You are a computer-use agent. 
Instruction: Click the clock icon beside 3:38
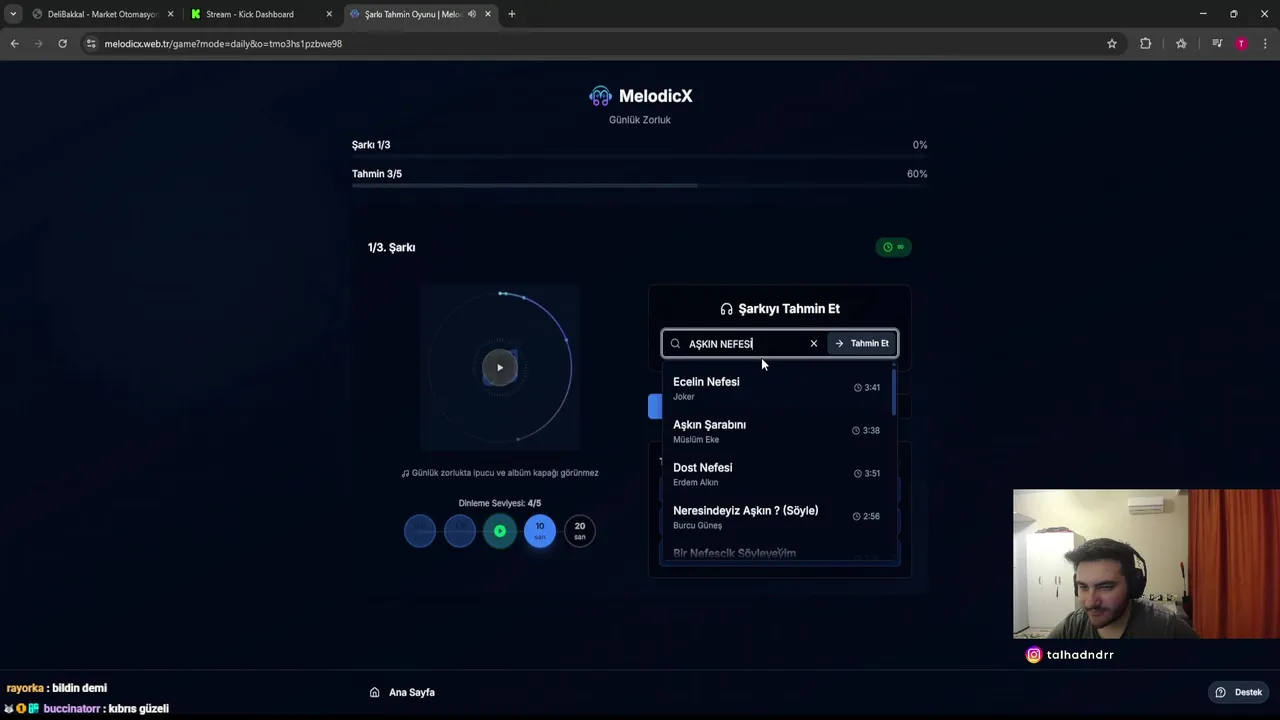856,431
